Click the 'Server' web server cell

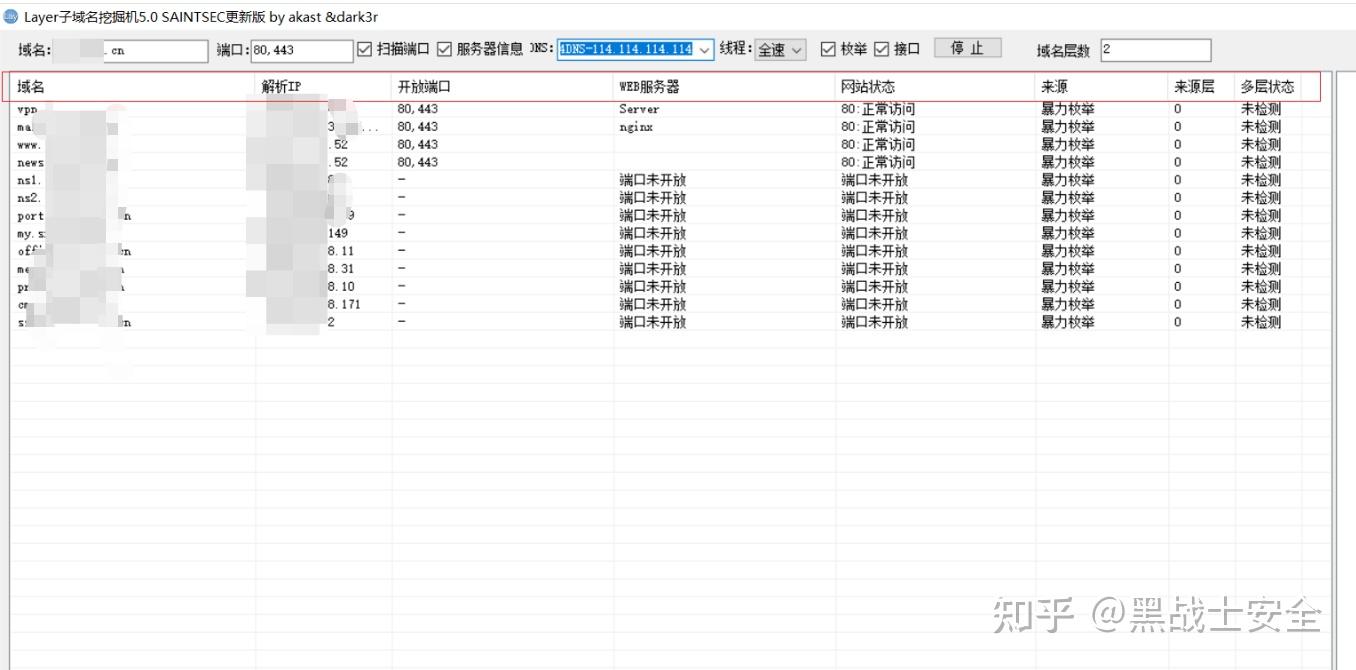click(639, 109)
